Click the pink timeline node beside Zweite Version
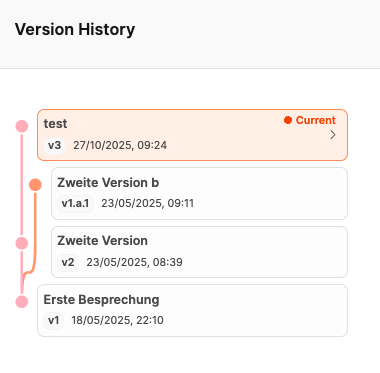This screenshot has height=373, width=380. pos(22,243)
